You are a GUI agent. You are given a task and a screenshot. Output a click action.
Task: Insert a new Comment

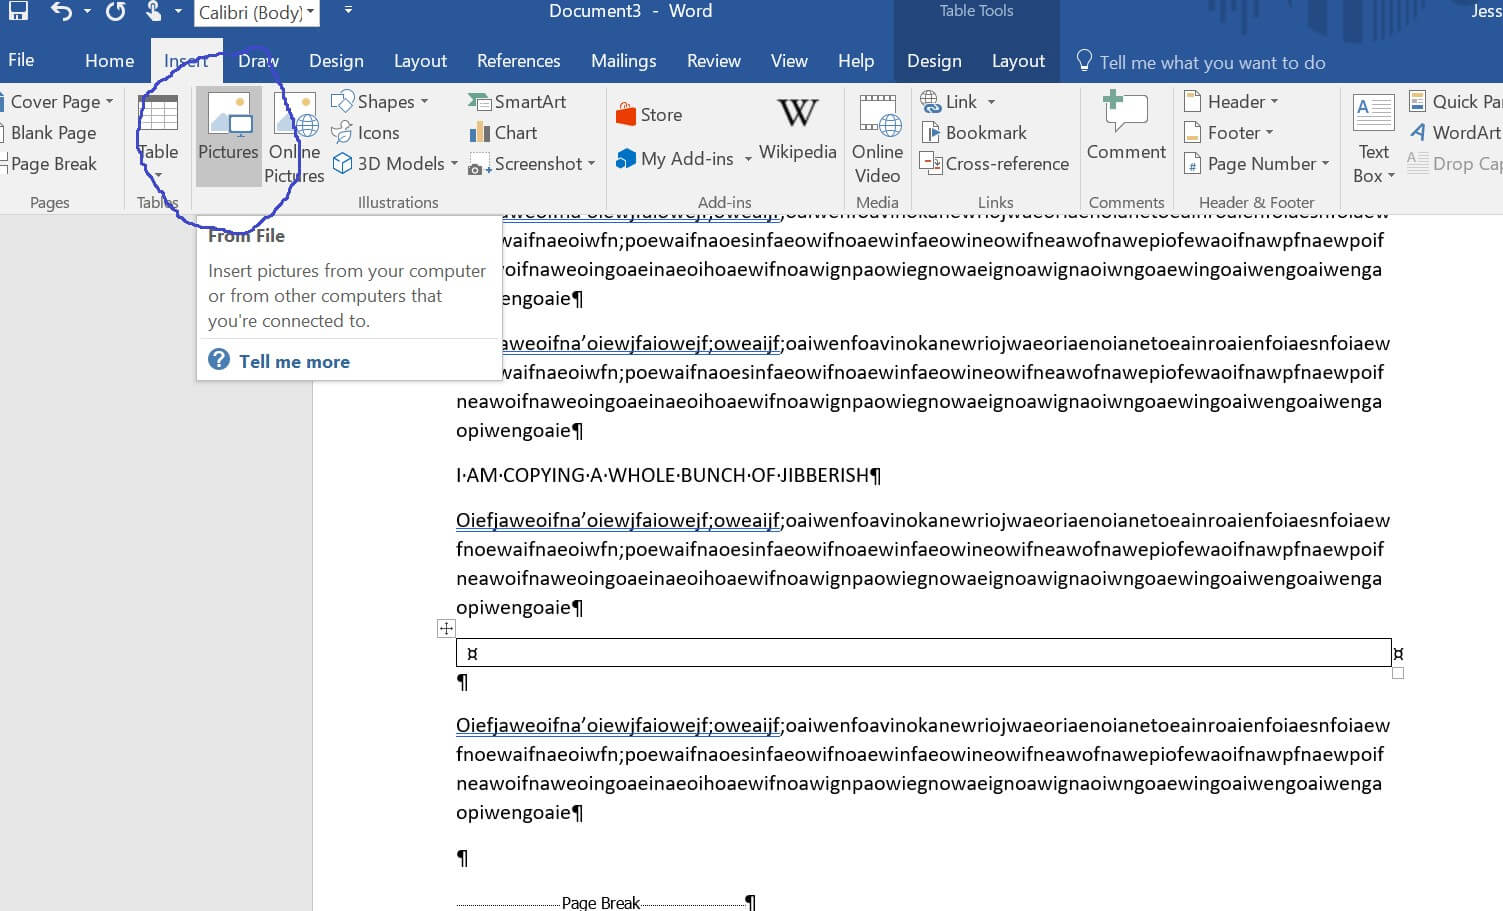tap(1125, 130)
